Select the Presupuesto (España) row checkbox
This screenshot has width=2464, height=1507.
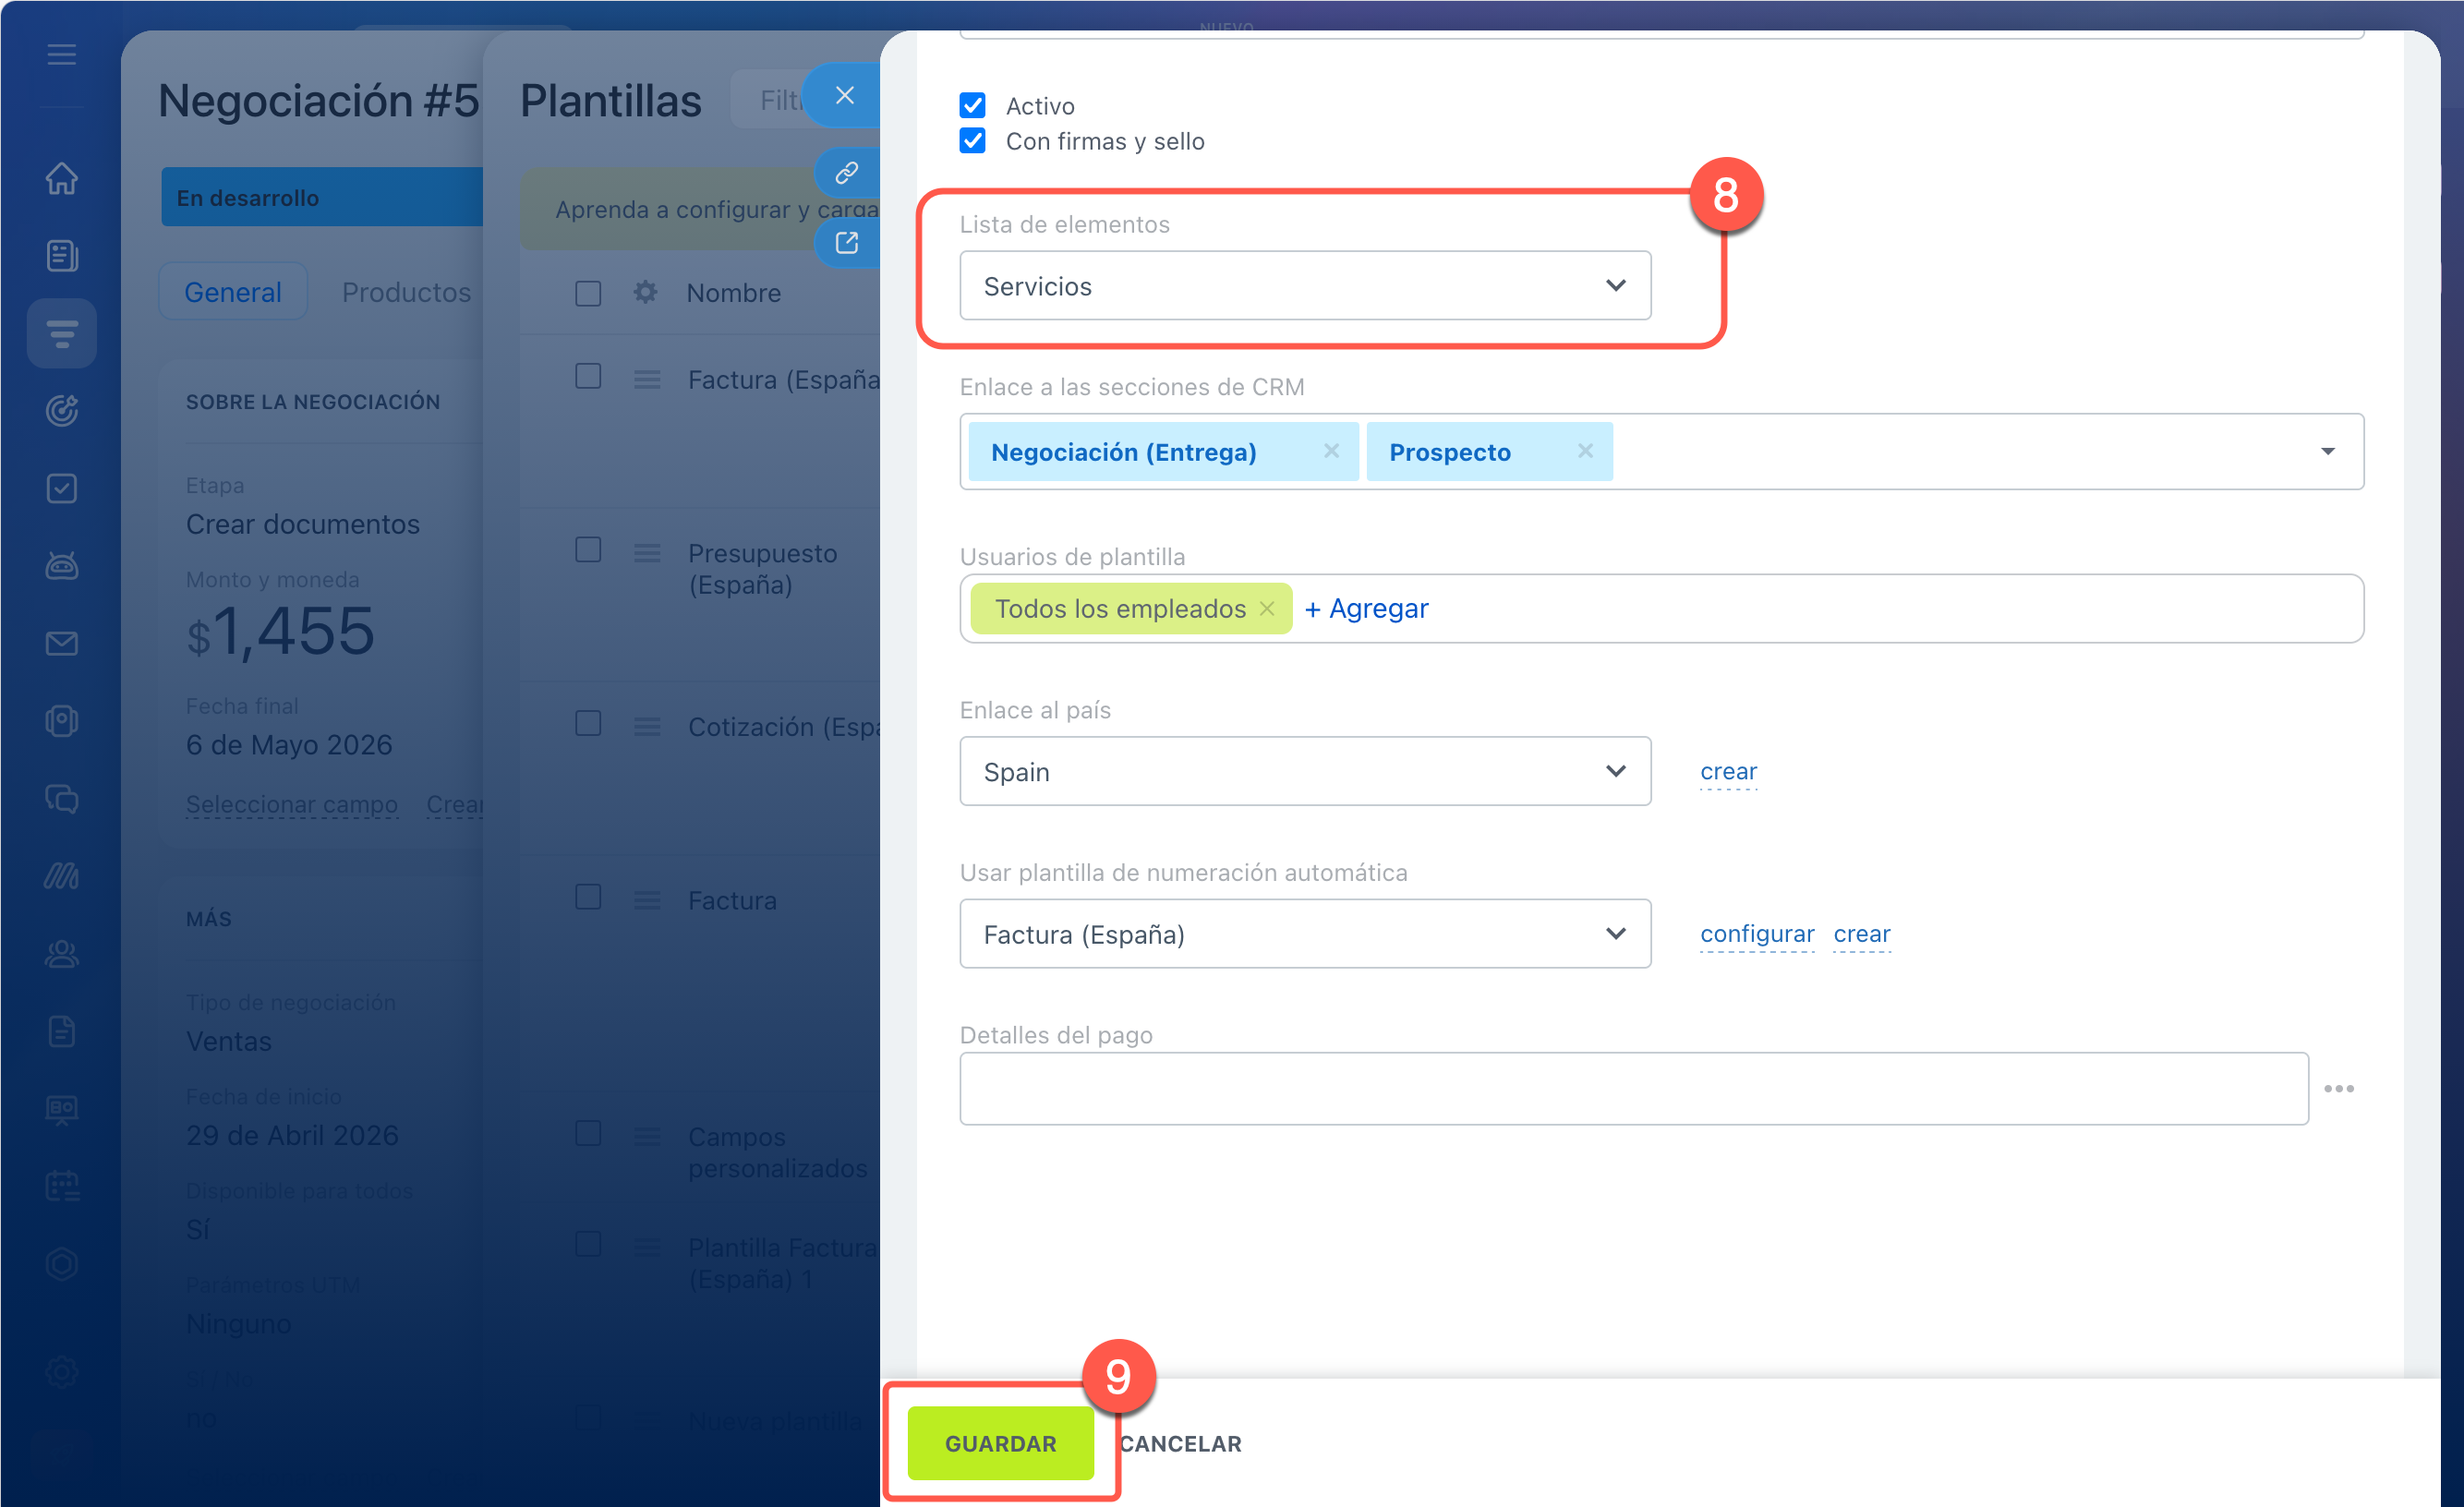588,550
